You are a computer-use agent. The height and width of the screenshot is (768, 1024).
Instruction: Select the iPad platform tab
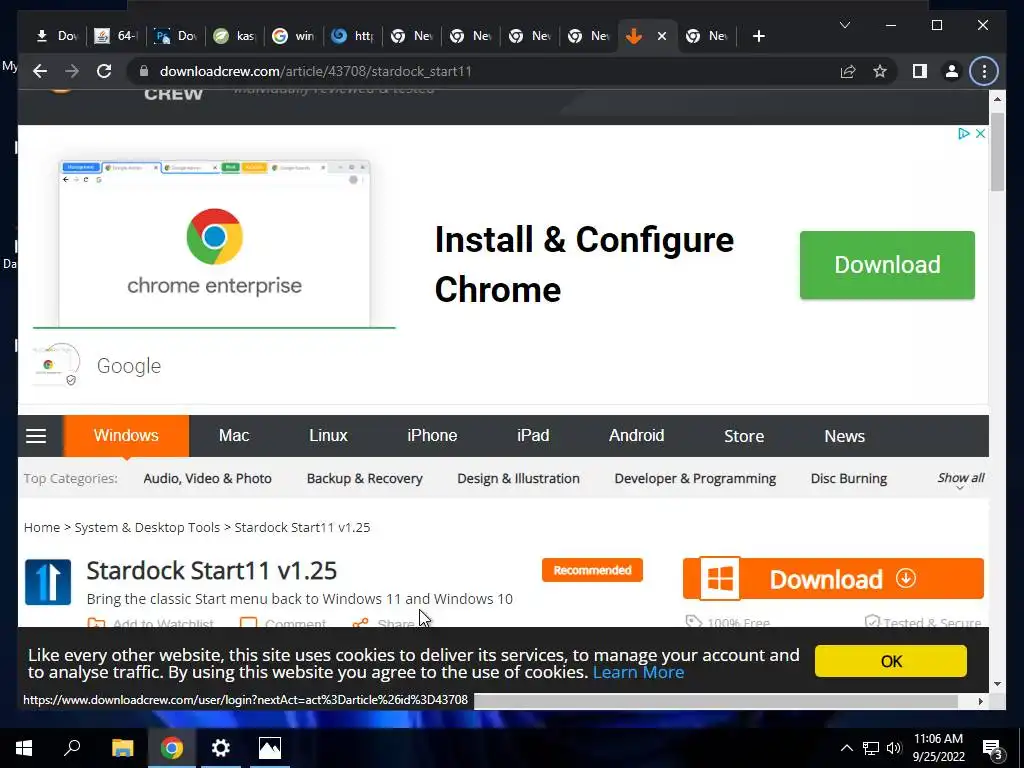click(533, 436)
